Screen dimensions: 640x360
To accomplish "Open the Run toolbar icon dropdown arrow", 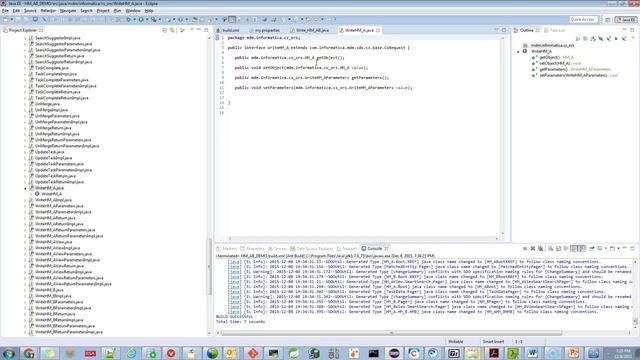I will (147, 19).
